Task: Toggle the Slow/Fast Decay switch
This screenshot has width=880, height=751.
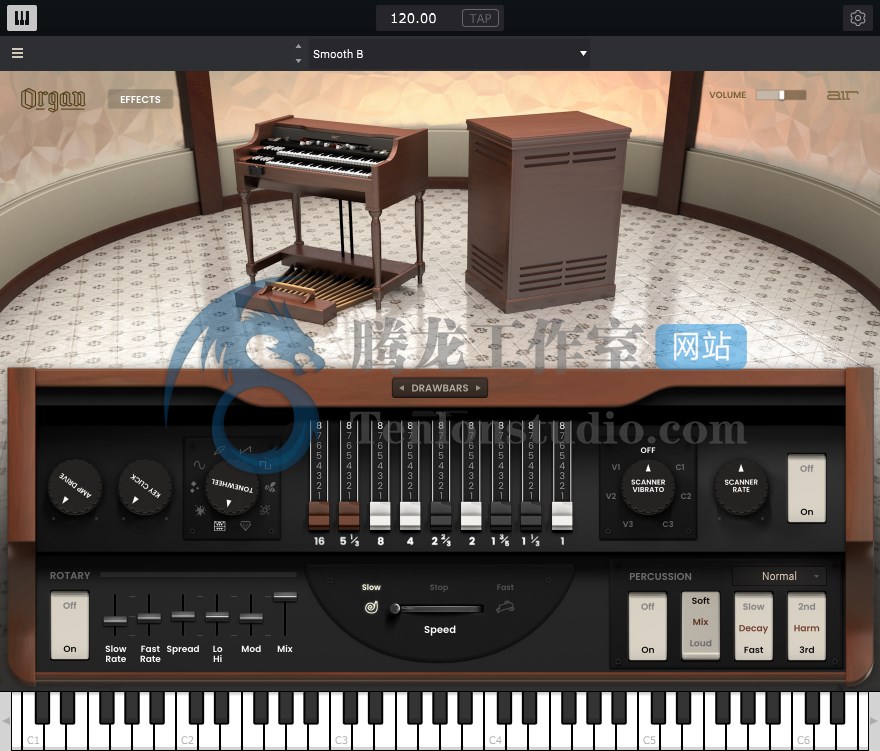Action: click(753, 627)
